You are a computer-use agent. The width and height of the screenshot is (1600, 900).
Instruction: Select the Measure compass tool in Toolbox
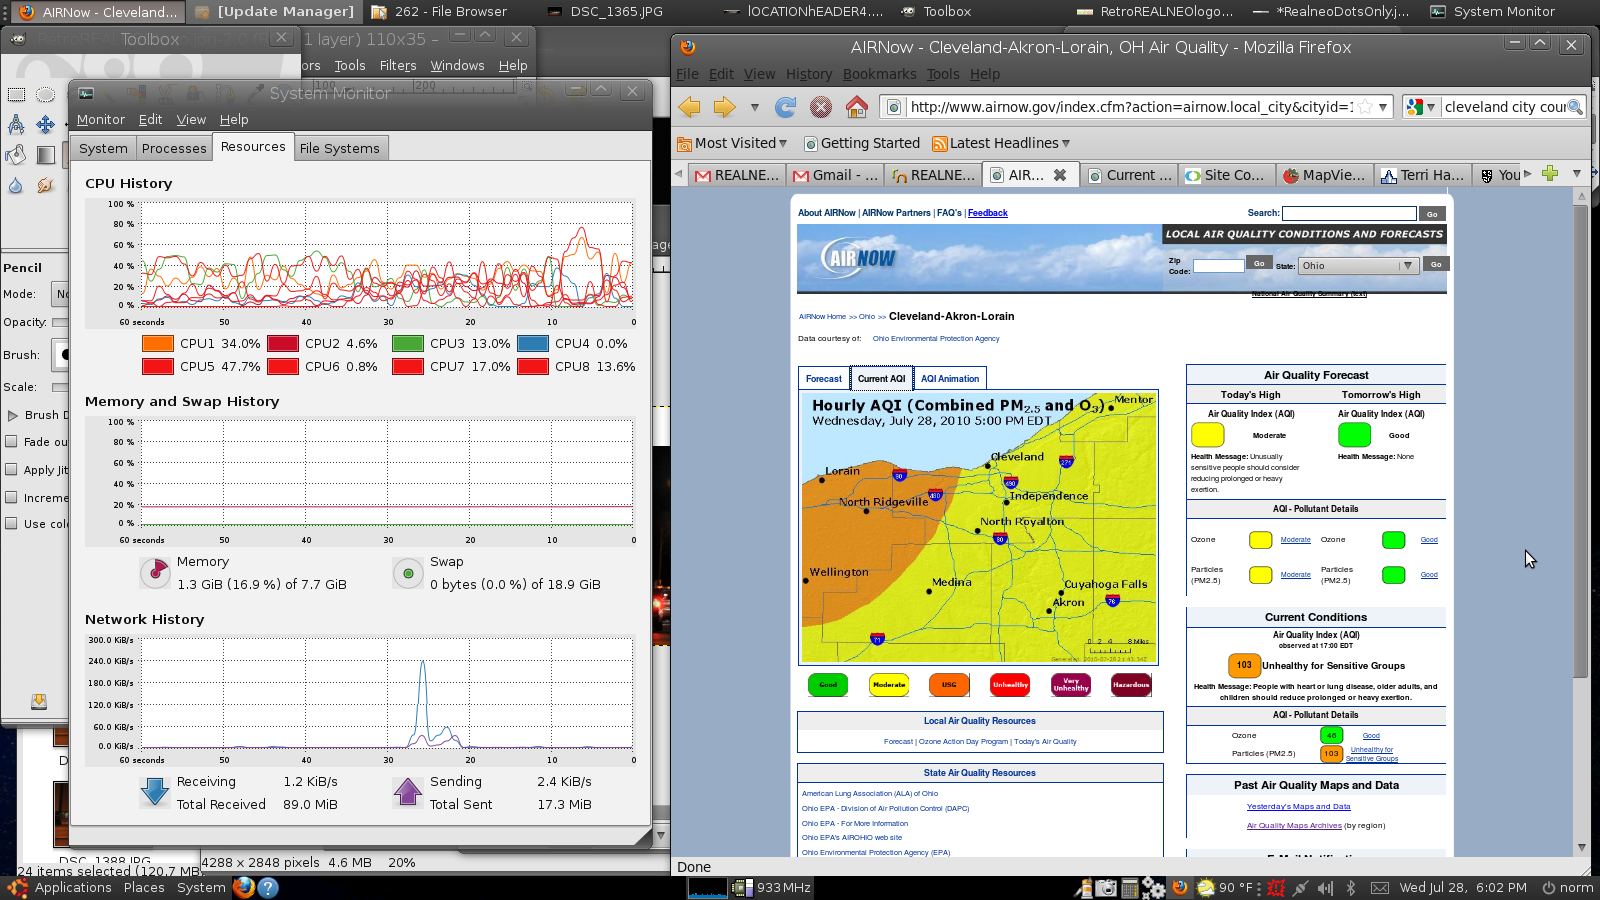click(x=16, y=125)
